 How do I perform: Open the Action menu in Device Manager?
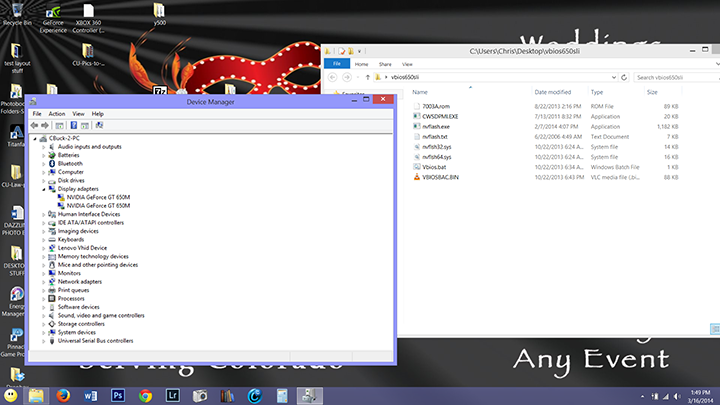click(57, 114)
